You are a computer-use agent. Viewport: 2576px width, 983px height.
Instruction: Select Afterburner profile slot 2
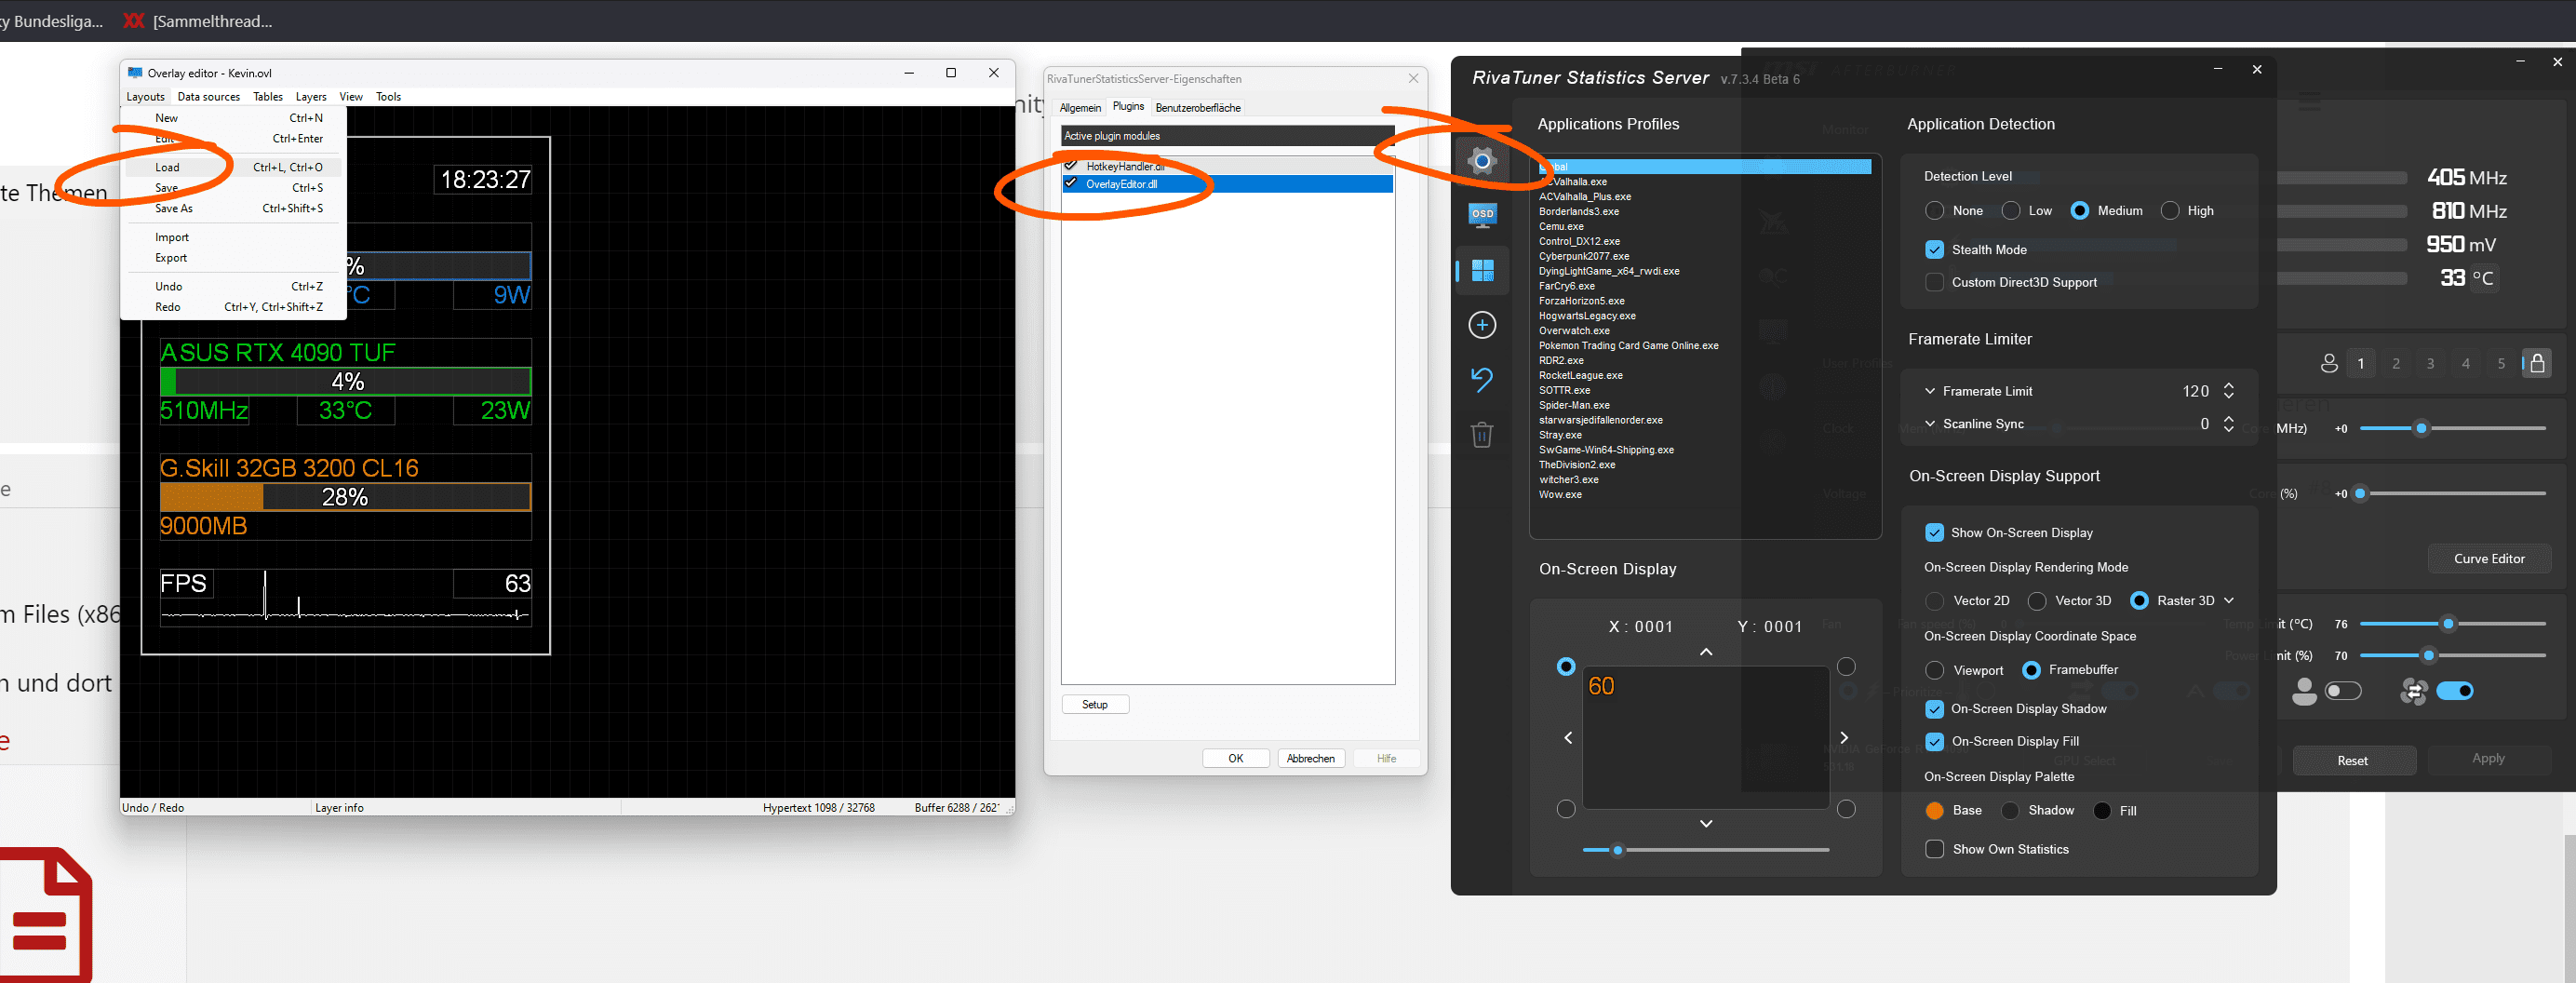(2396, 363)
